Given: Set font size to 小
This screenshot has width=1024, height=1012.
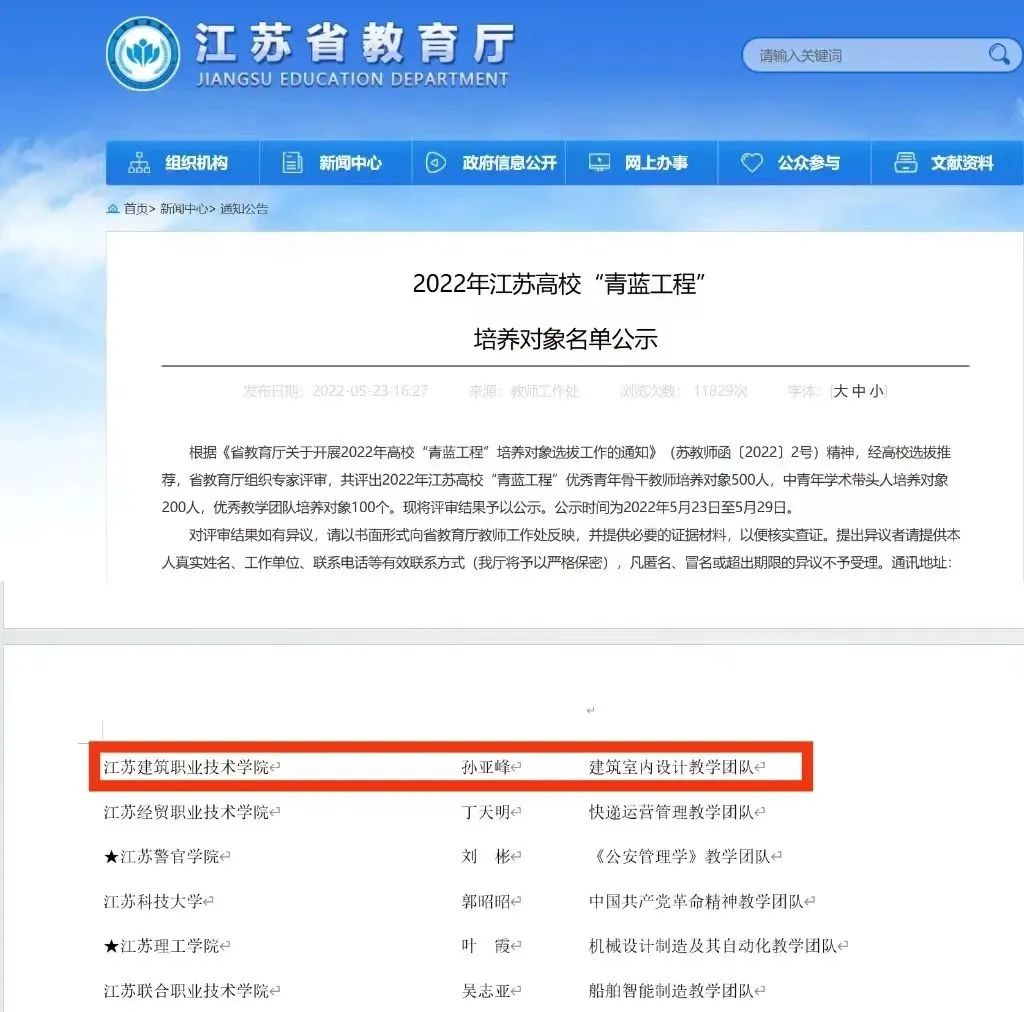Looking at the screenshot, I should 875,391.
